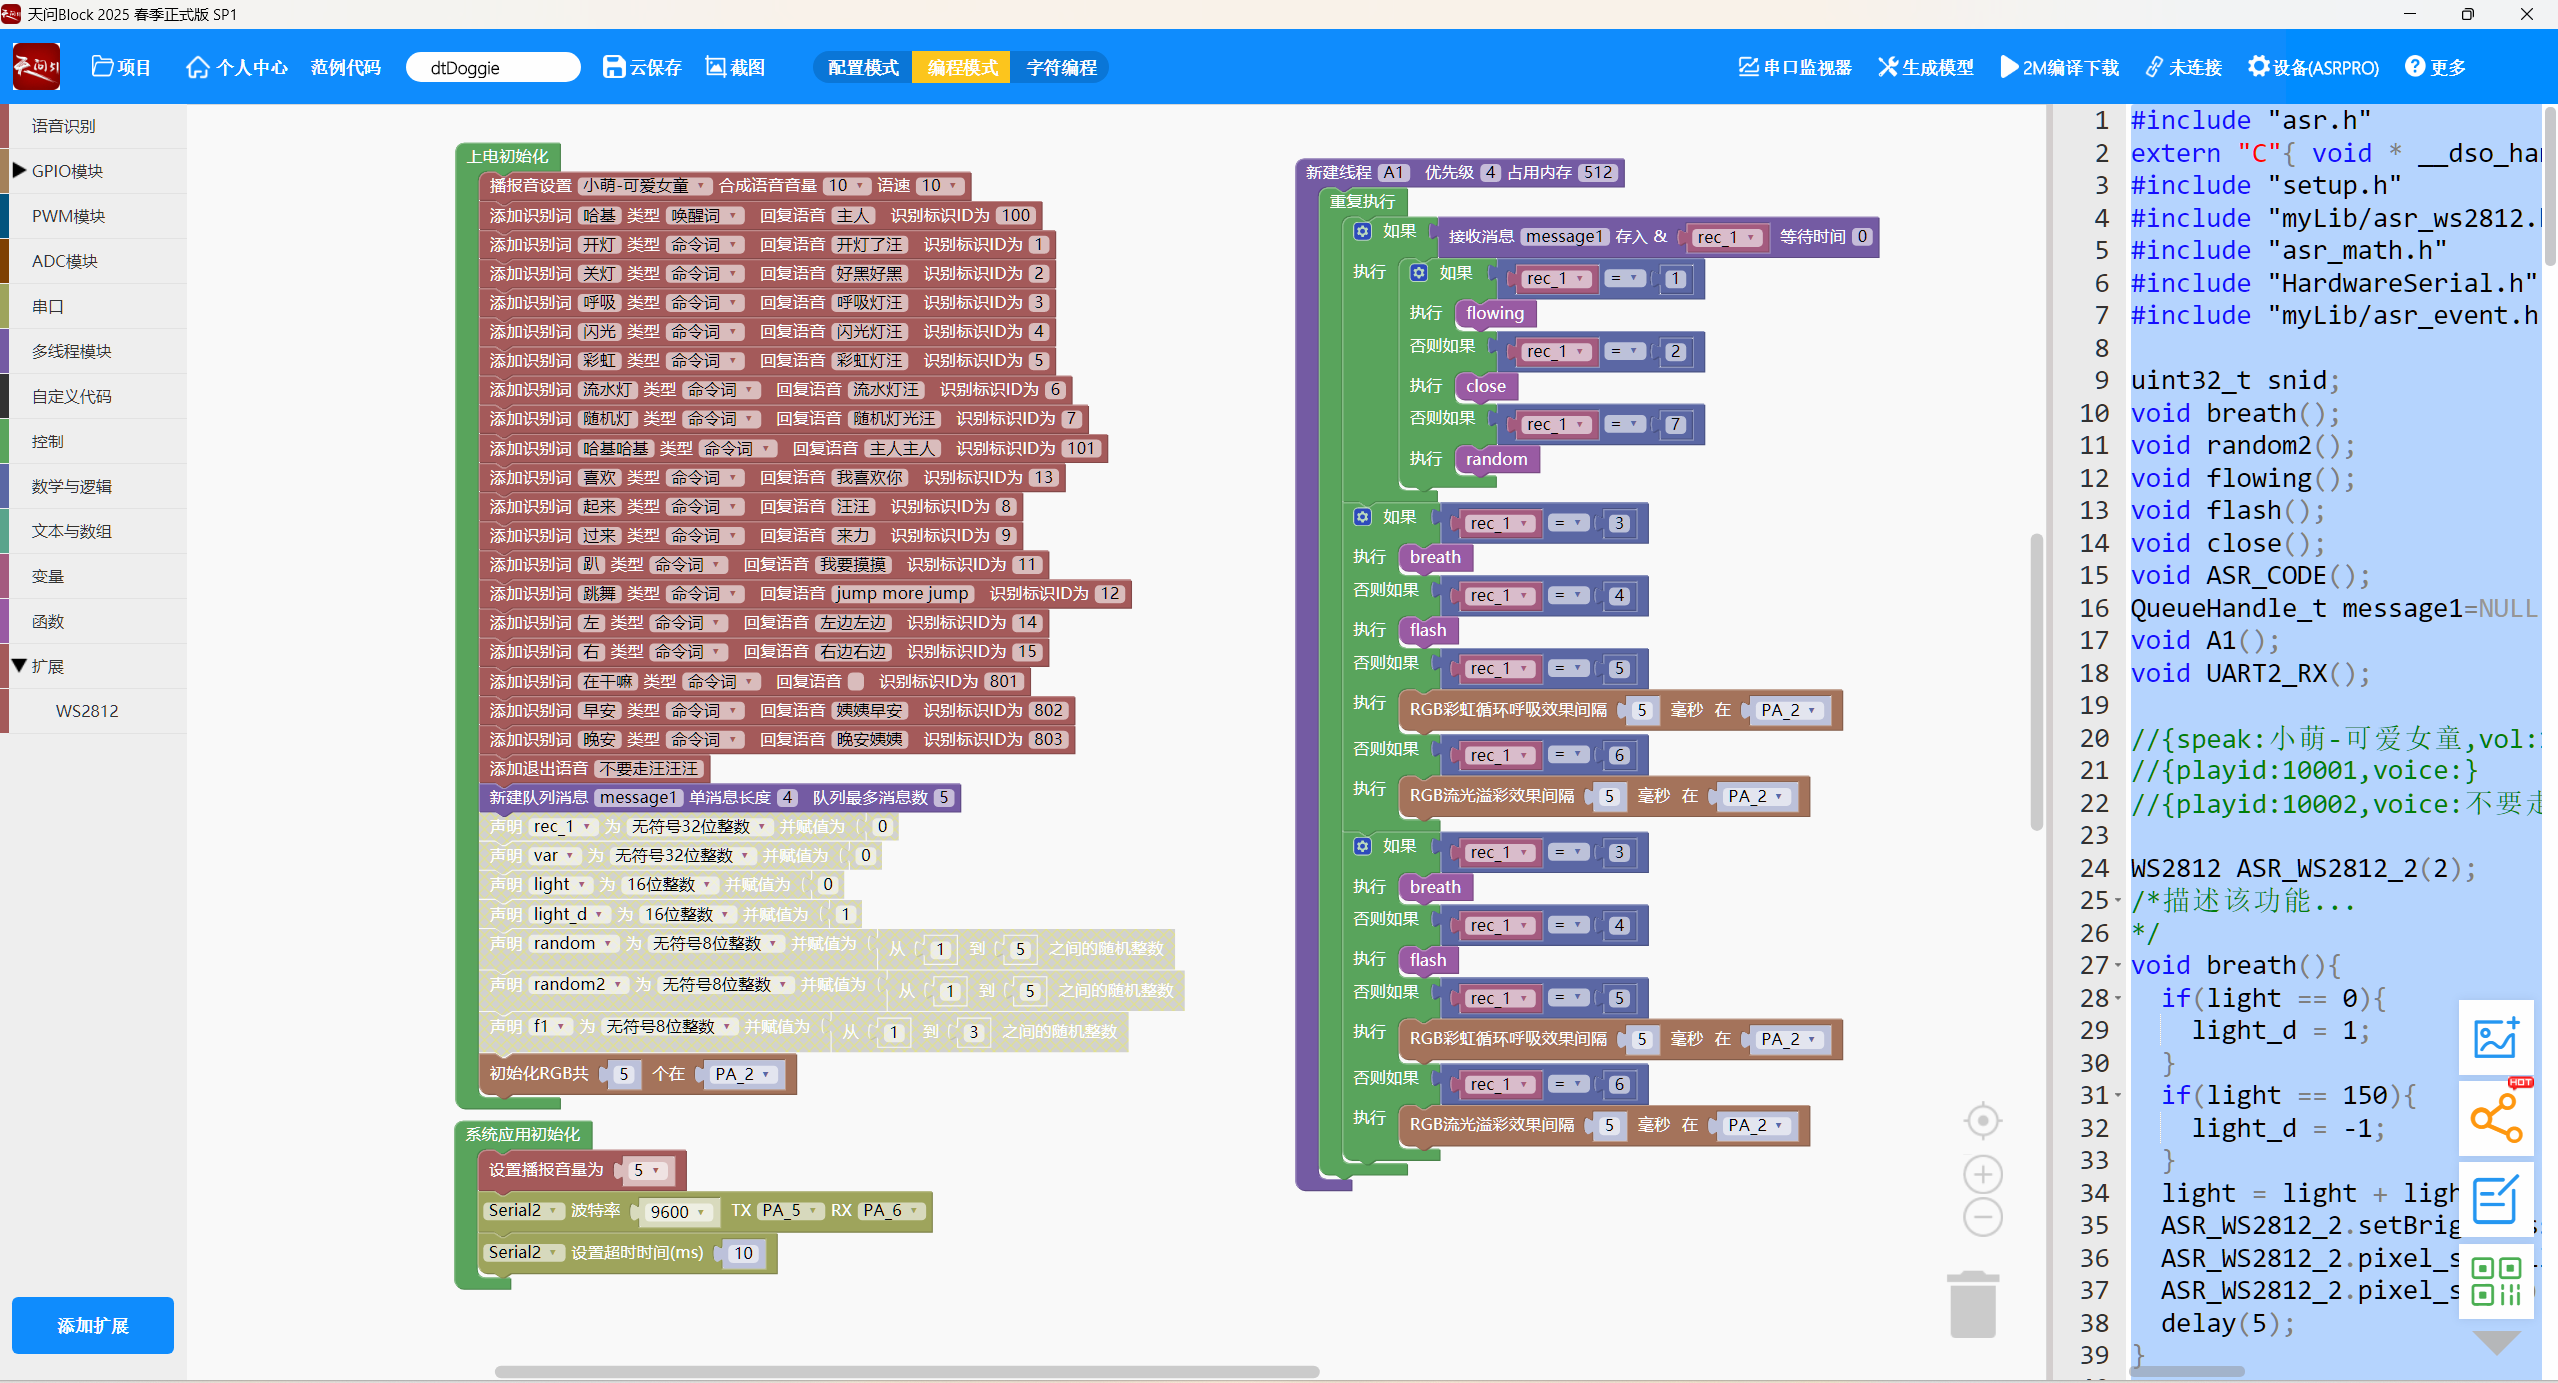Click the 优先级 4 value field

pyautogui.click(x=1490, y=172)
